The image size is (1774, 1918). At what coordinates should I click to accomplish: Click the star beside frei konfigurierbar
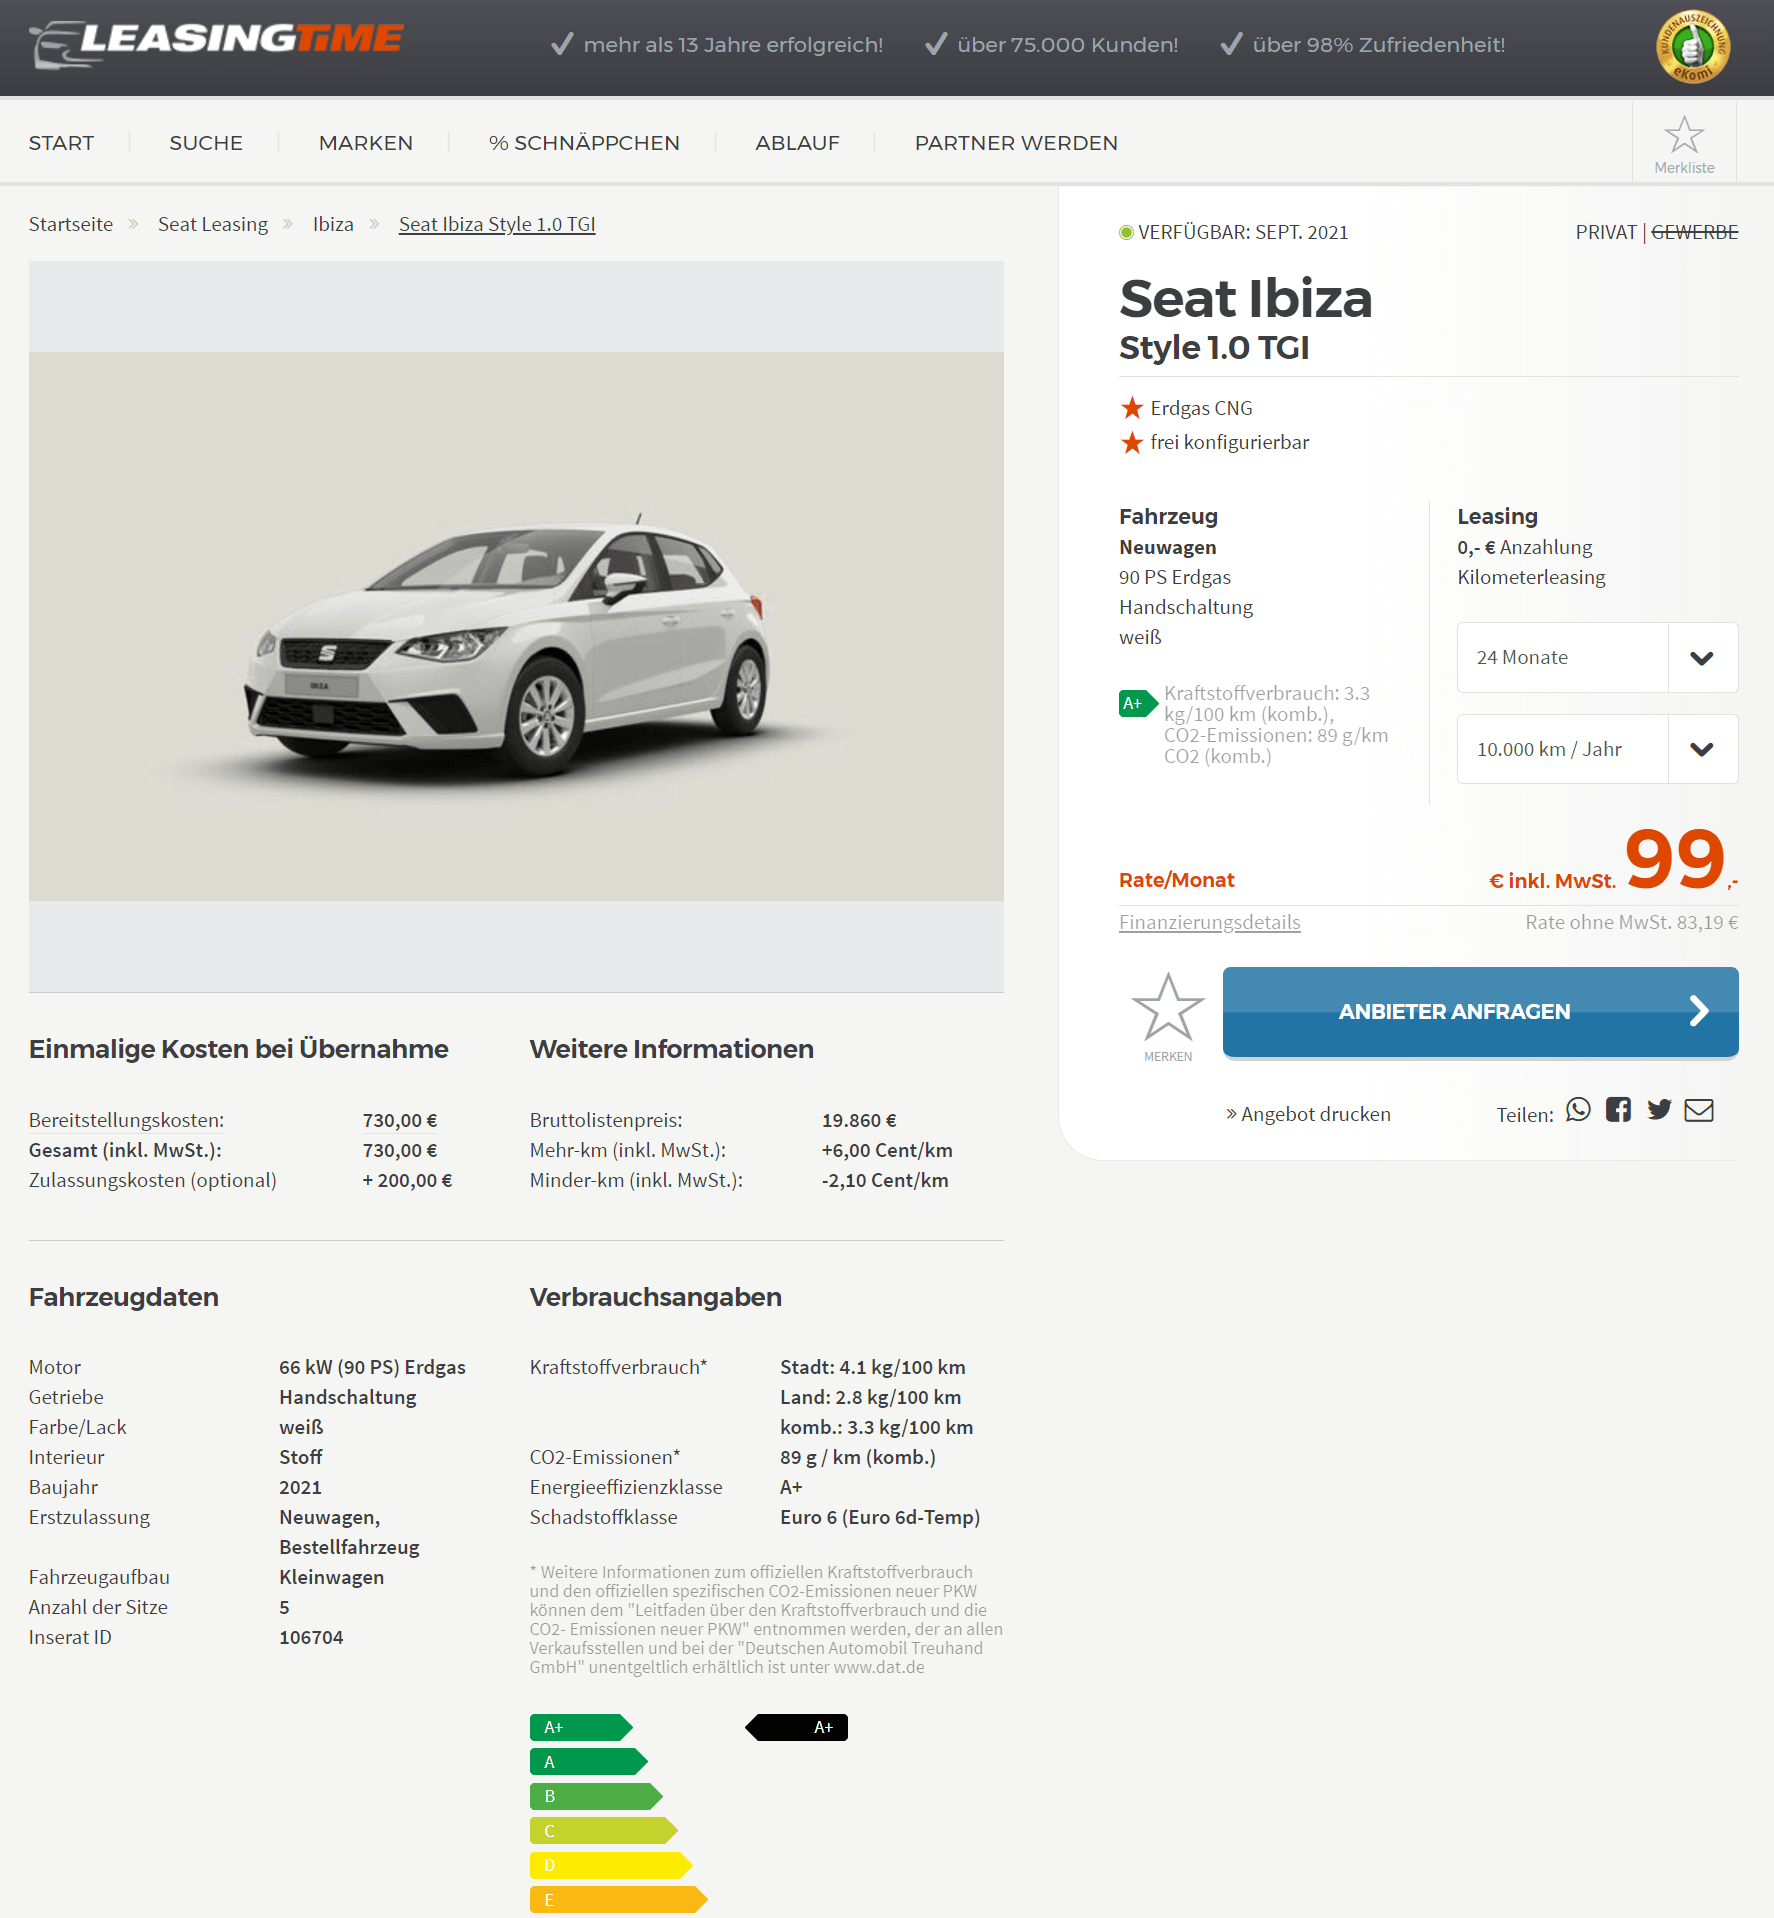[1132, 442]
